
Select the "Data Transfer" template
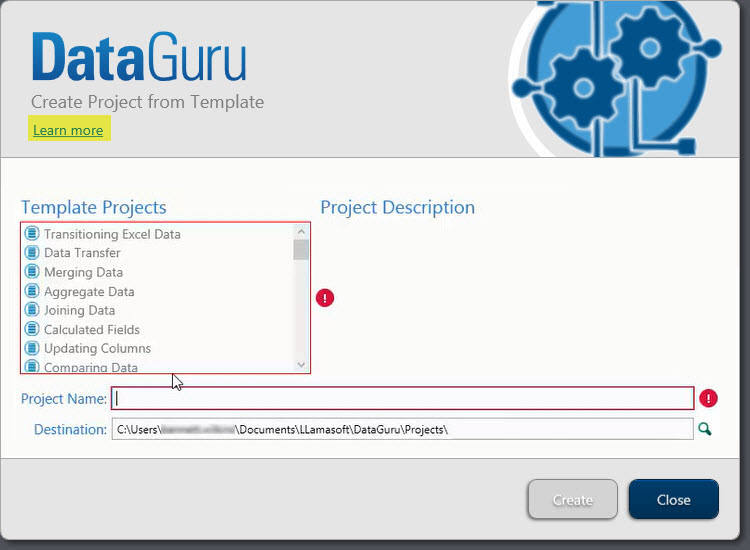[x=82, y=253]
